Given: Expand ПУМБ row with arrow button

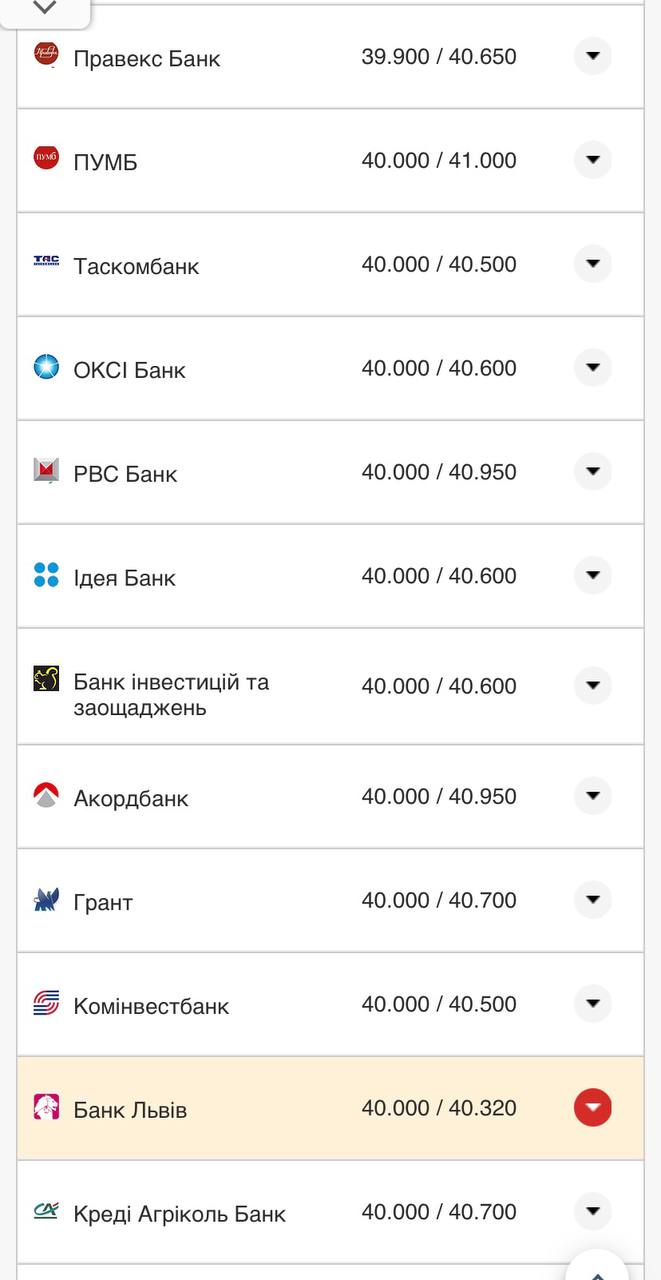Looking at the screenshot, I should [592, 160].
